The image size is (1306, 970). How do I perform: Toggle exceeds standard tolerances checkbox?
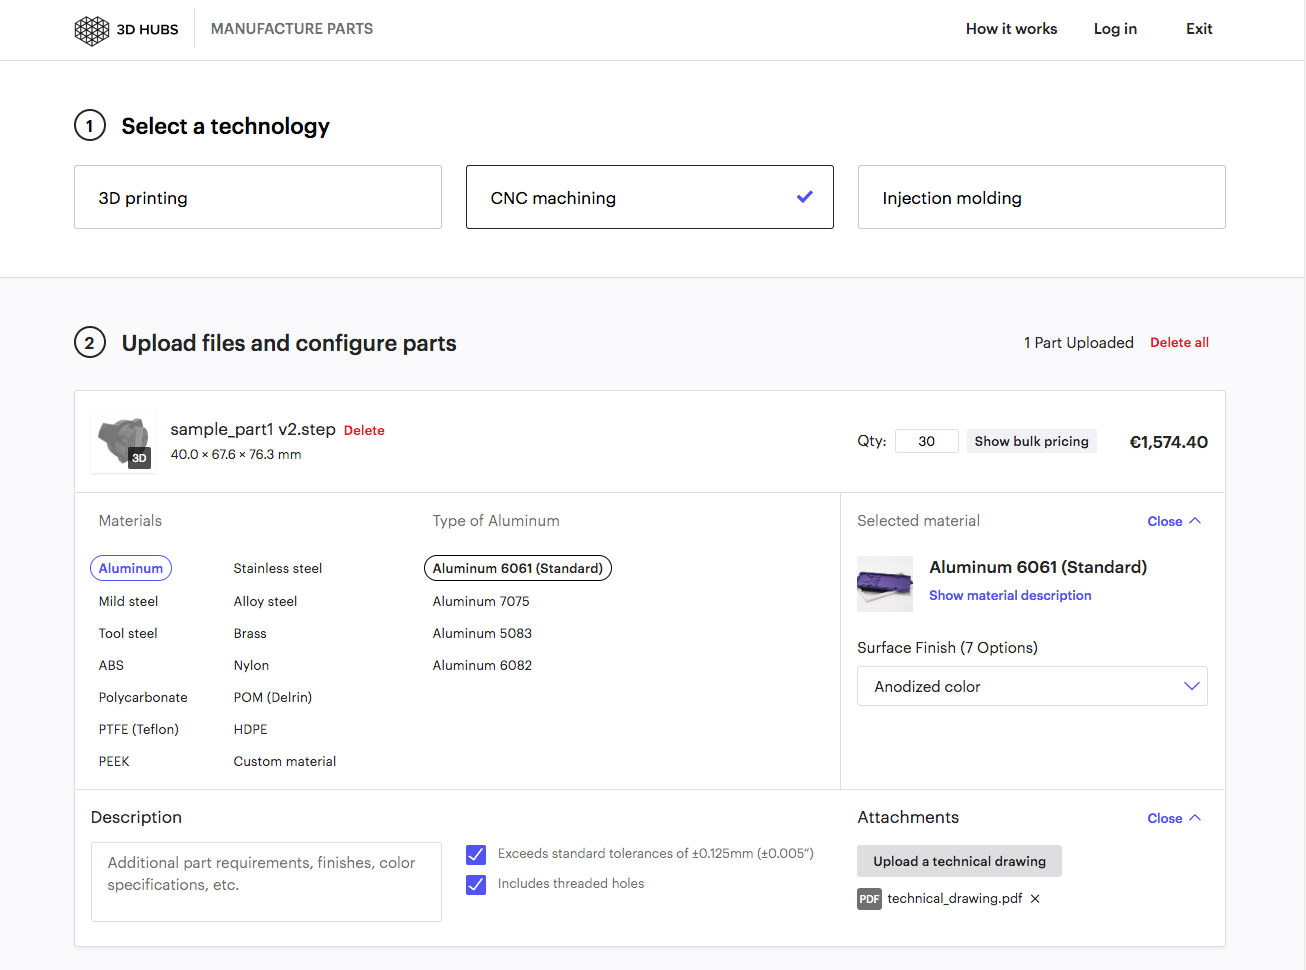coord(476,854)
